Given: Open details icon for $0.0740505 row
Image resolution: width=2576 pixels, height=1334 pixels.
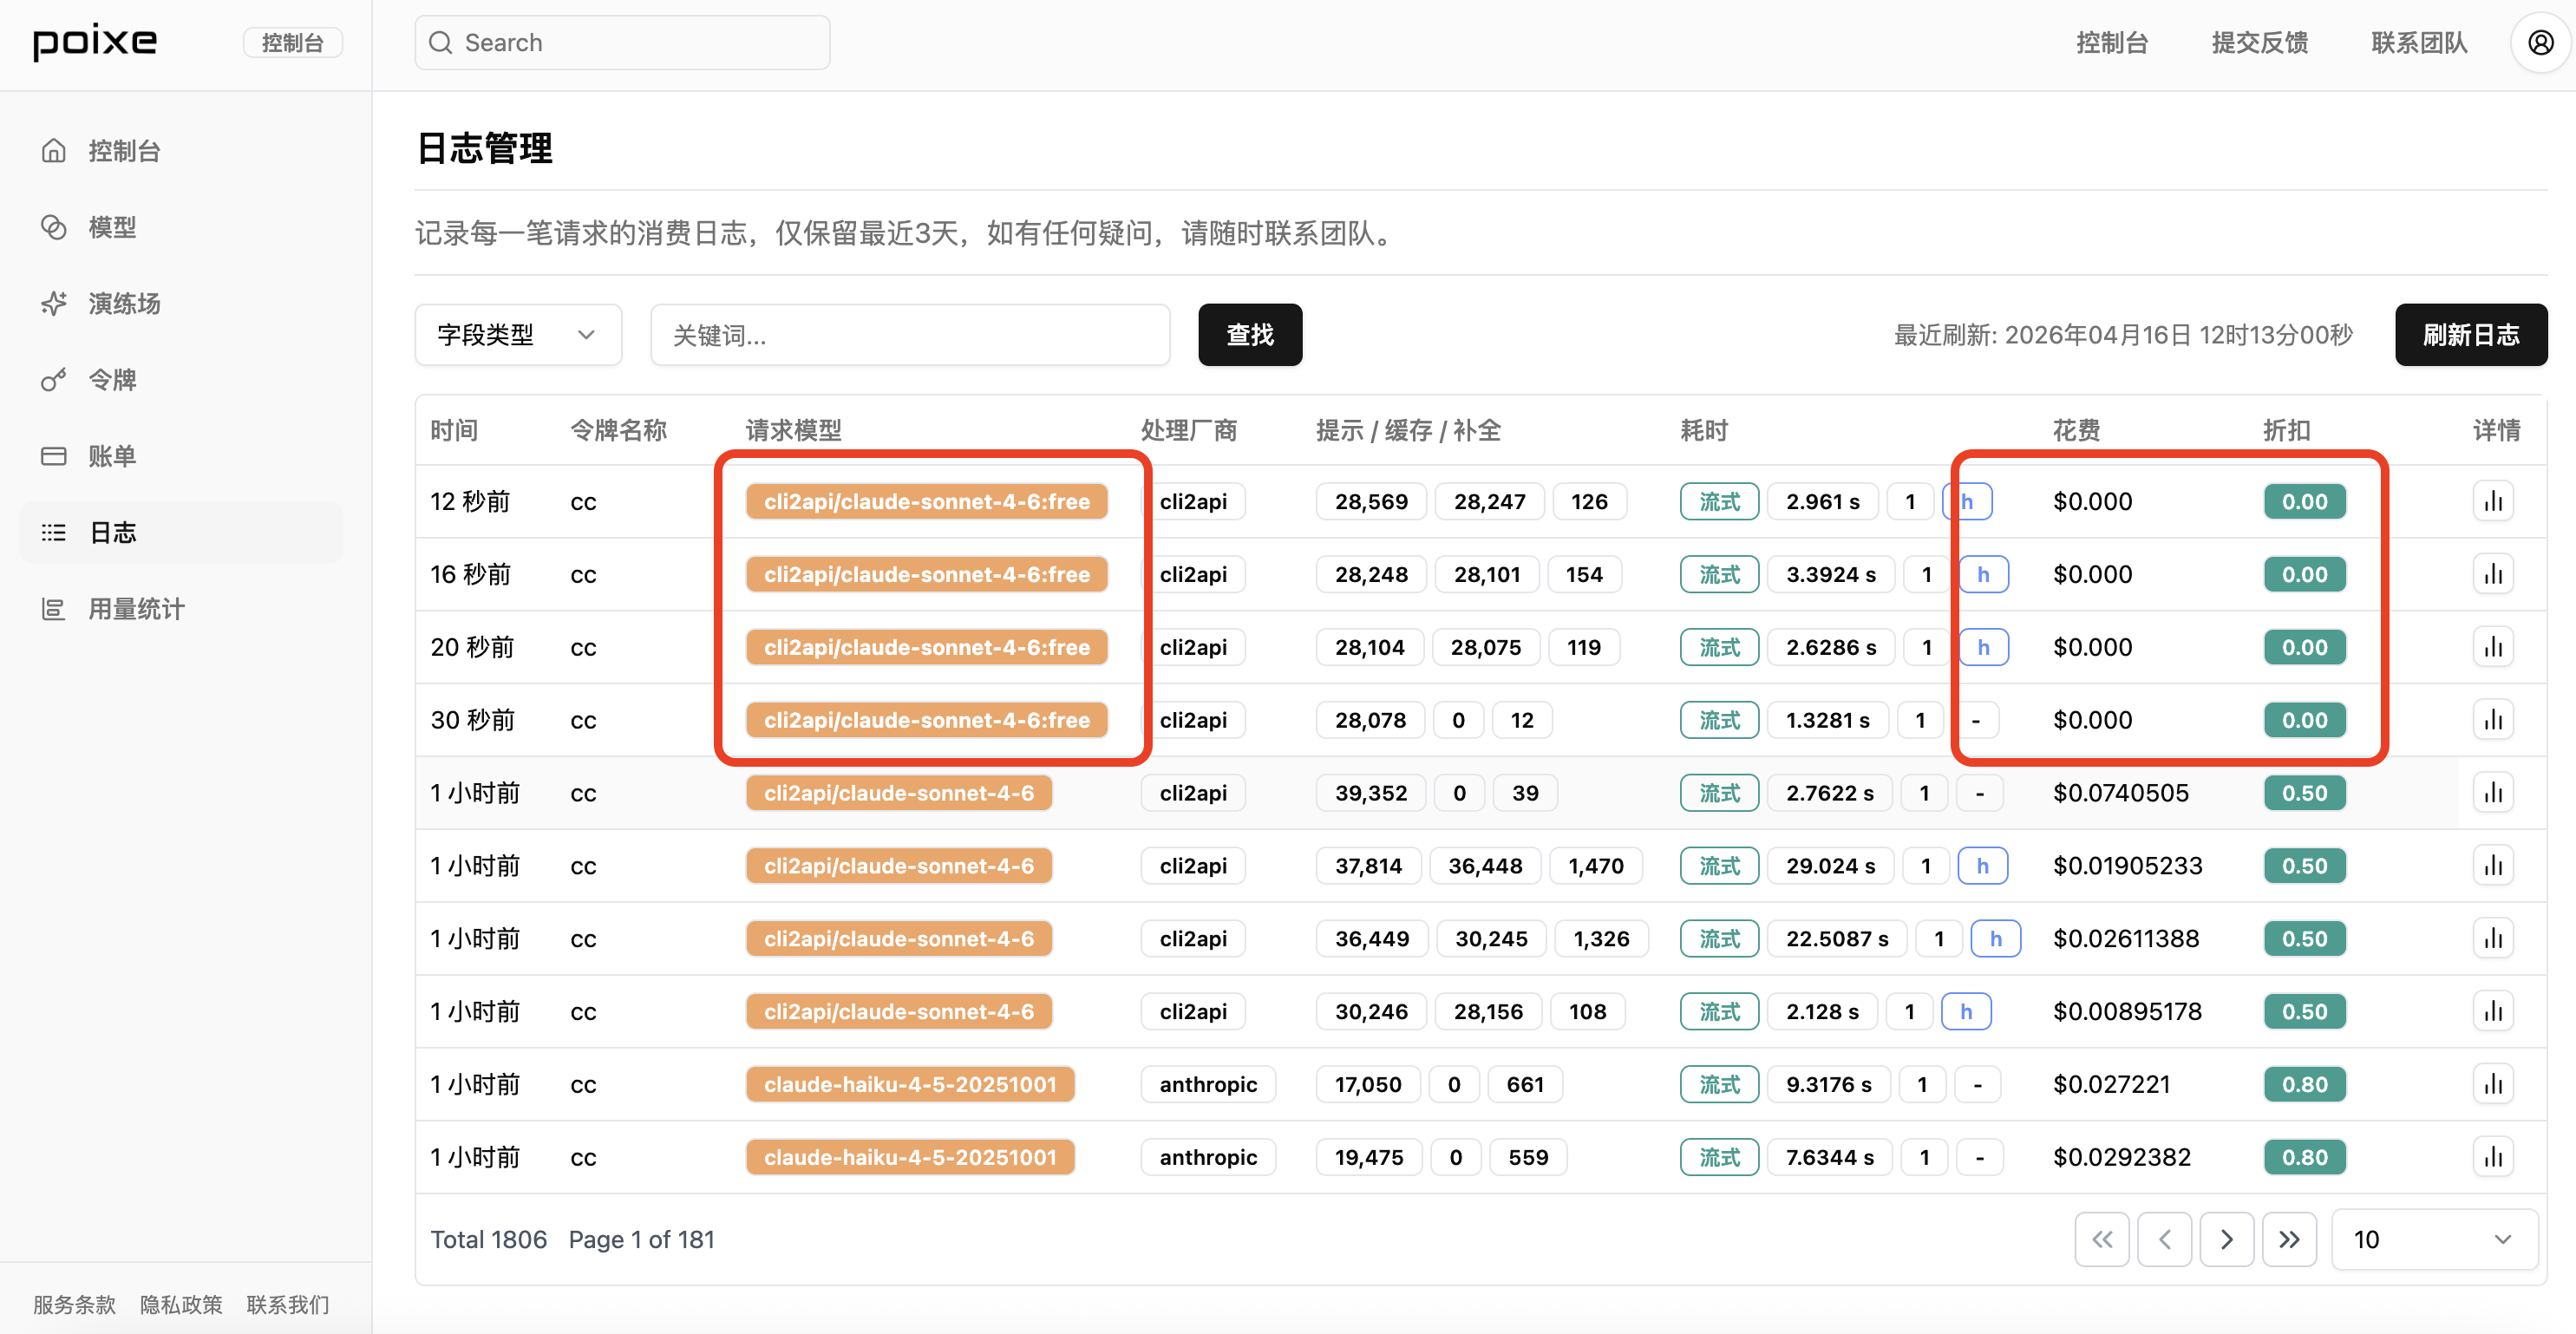Looking at the screenshot, I should 2493,793.
